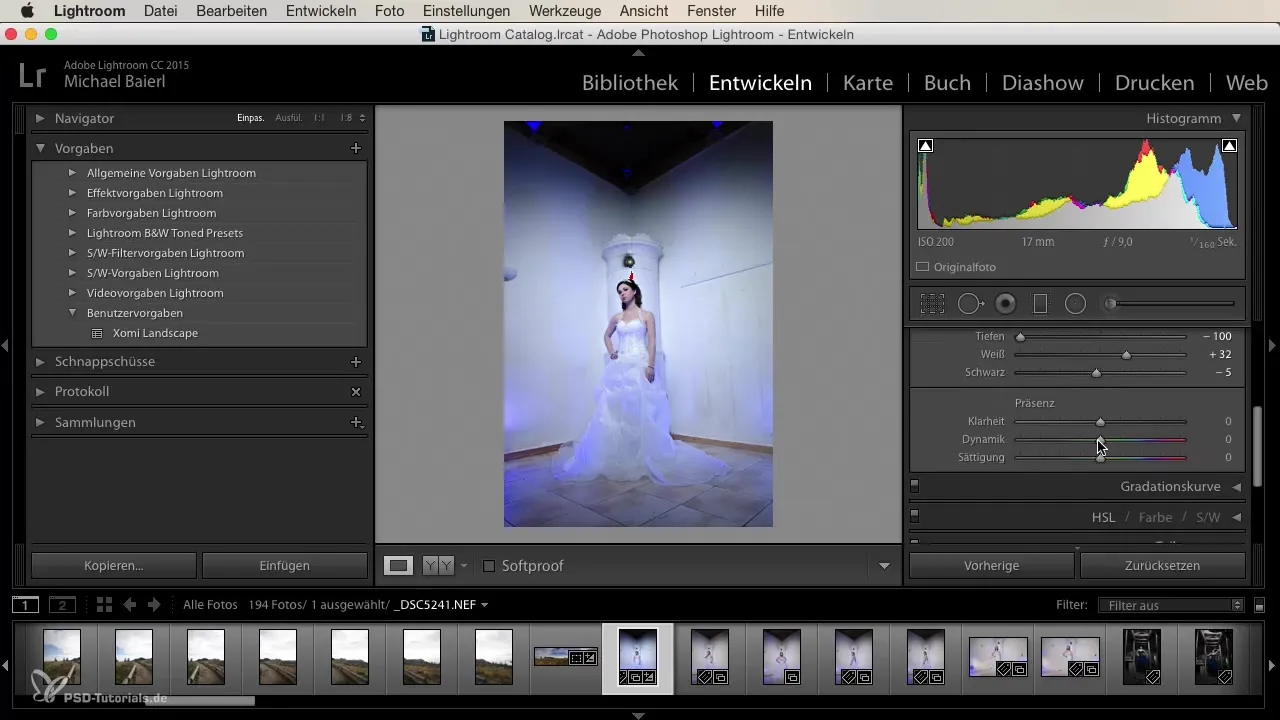Switch to Karte module
1280x720 pixels.
click(868, 83)
